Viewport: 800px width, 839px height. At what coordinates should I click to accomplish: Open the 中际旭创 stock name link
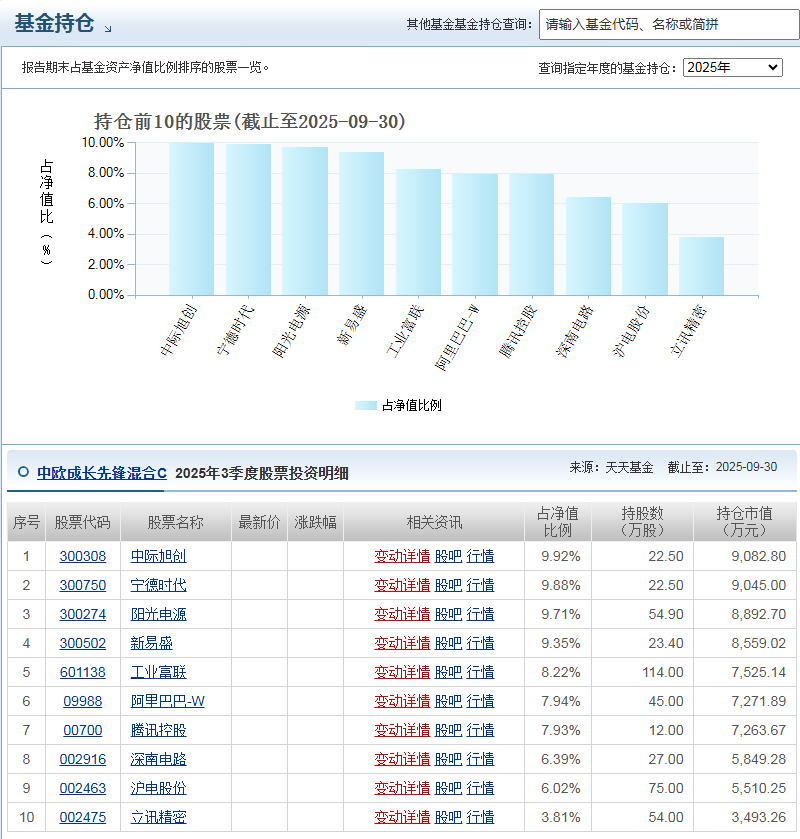coord(158,556)
